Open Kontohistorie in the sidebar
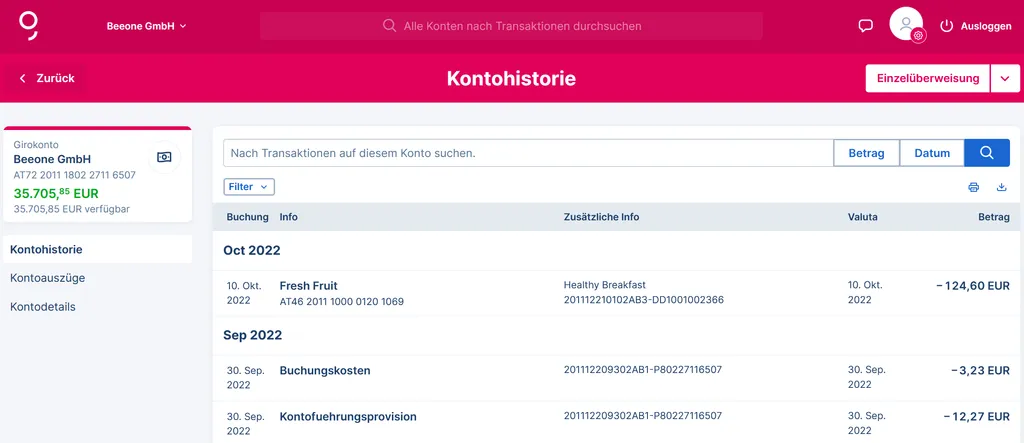This screenshot has width=1024, height=443. pyautogui.click(x=97, y=249)
